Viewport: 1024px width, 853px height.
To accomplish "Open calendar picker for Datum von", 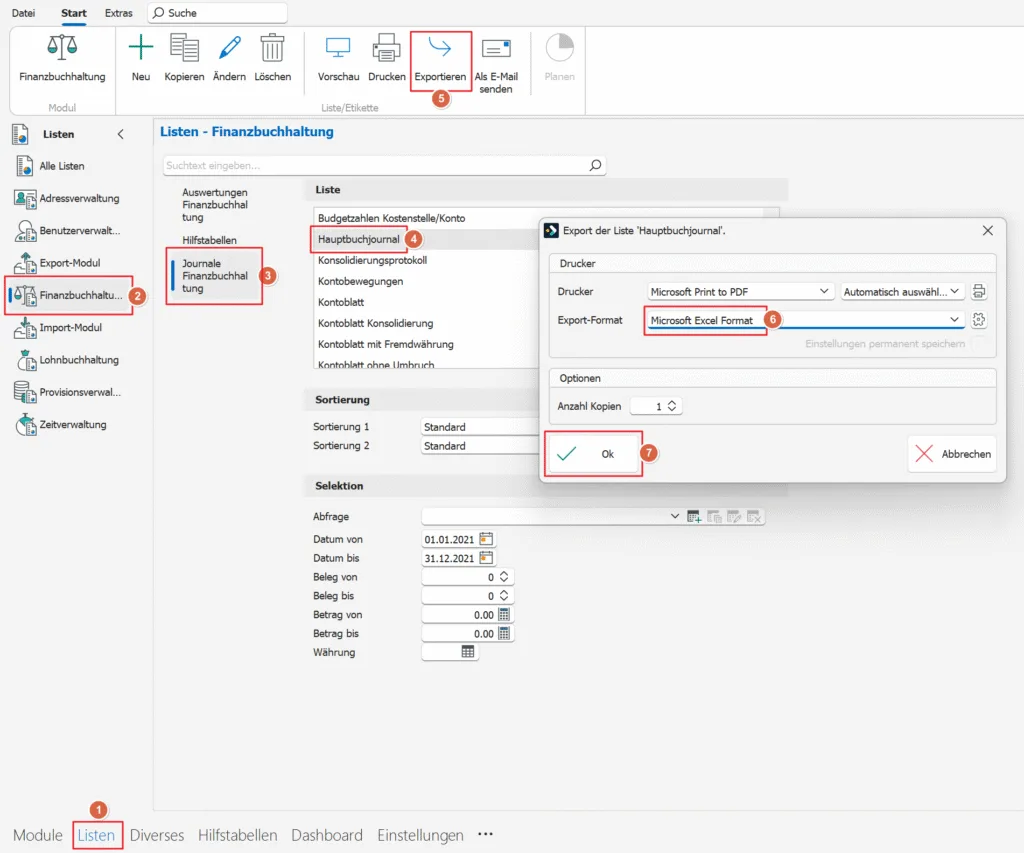I will 487,539.
